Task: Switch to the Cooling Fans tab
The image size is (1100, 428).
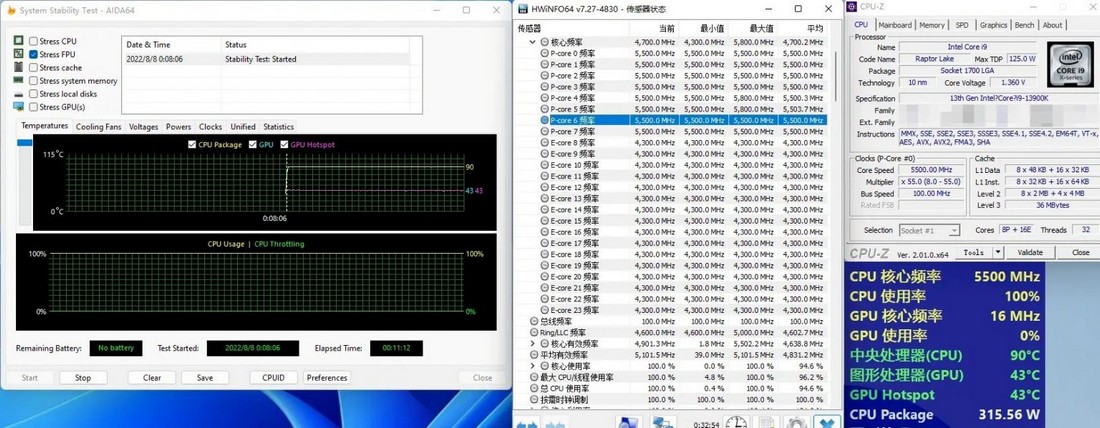Action: pyautogui.click(x=98, y=127)
